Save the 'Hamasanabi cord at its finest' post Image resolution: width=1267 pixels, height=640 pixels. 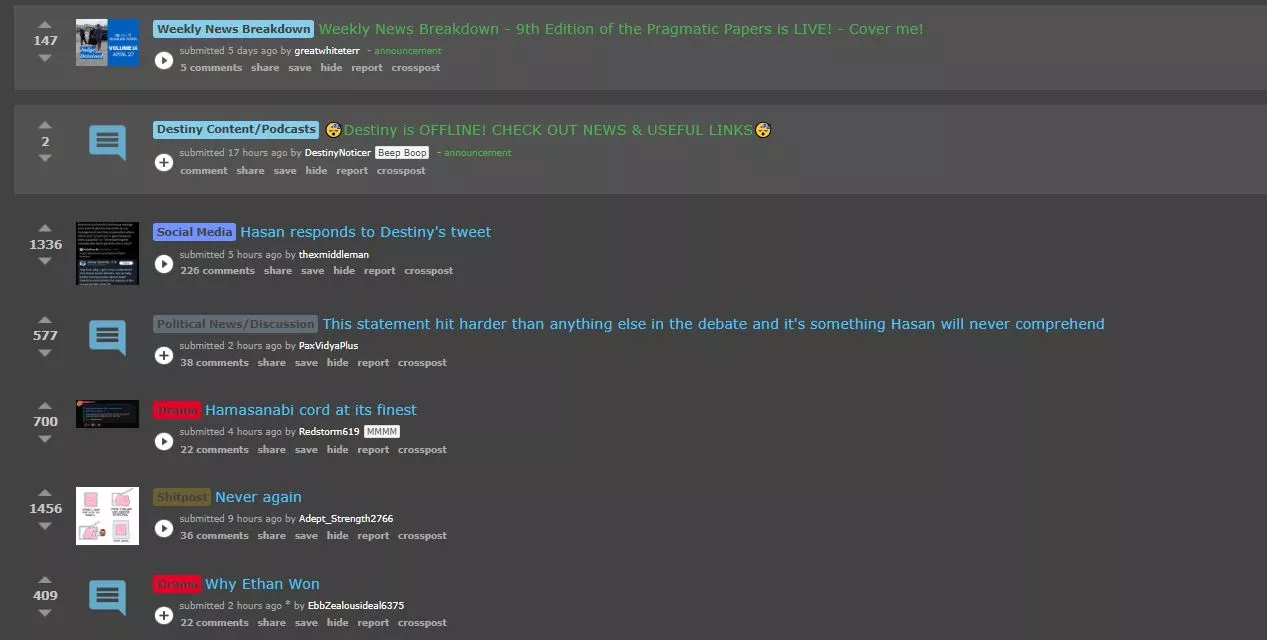tap(306, 450)
